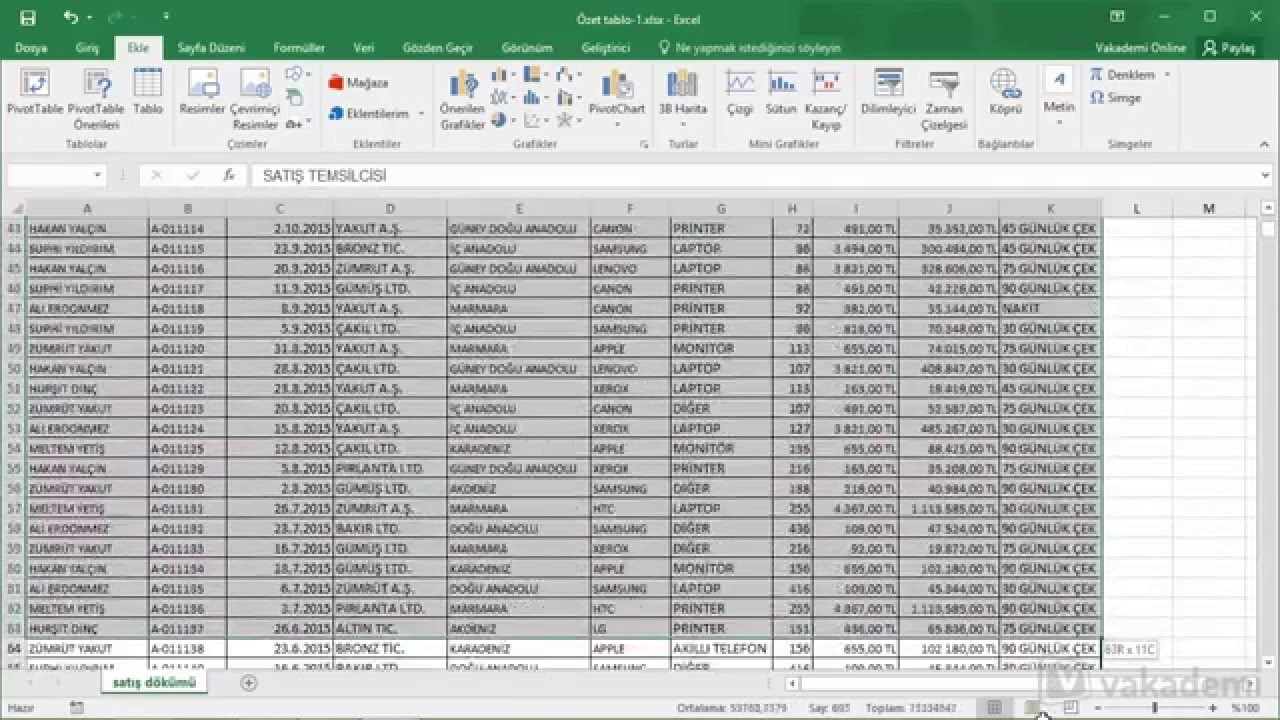The height and width of the screenshot is (720, 1280).
Task: Click the Paylaş share button
Action: coord(1229,47)
